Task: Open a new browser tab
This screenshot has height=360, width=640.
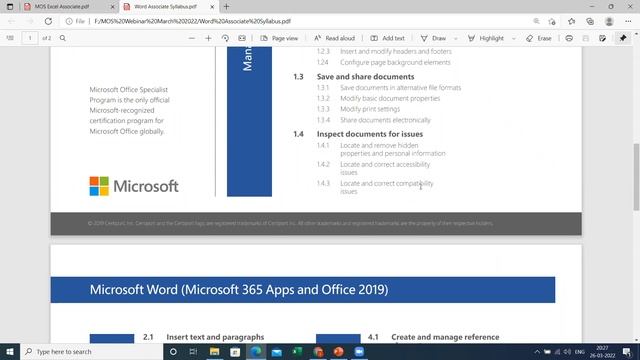Action: click(x=227, y=7)
